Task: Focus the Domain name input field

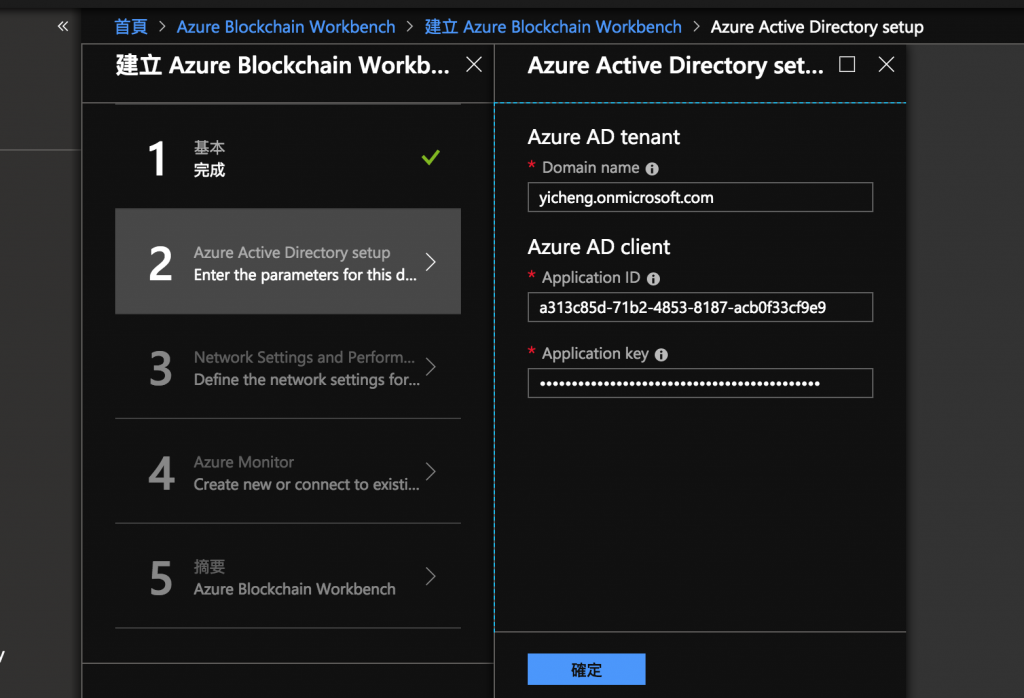Action: point(700,198)
